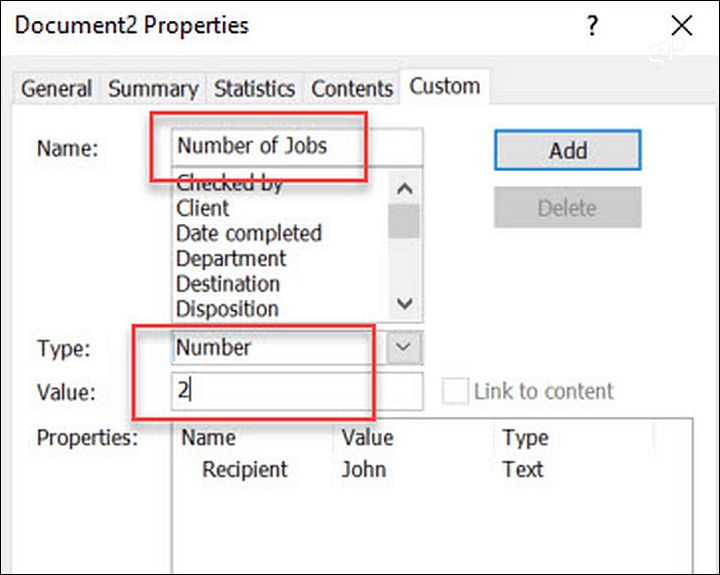Toggle the Link to content checkbox

[x=455, y=391]
